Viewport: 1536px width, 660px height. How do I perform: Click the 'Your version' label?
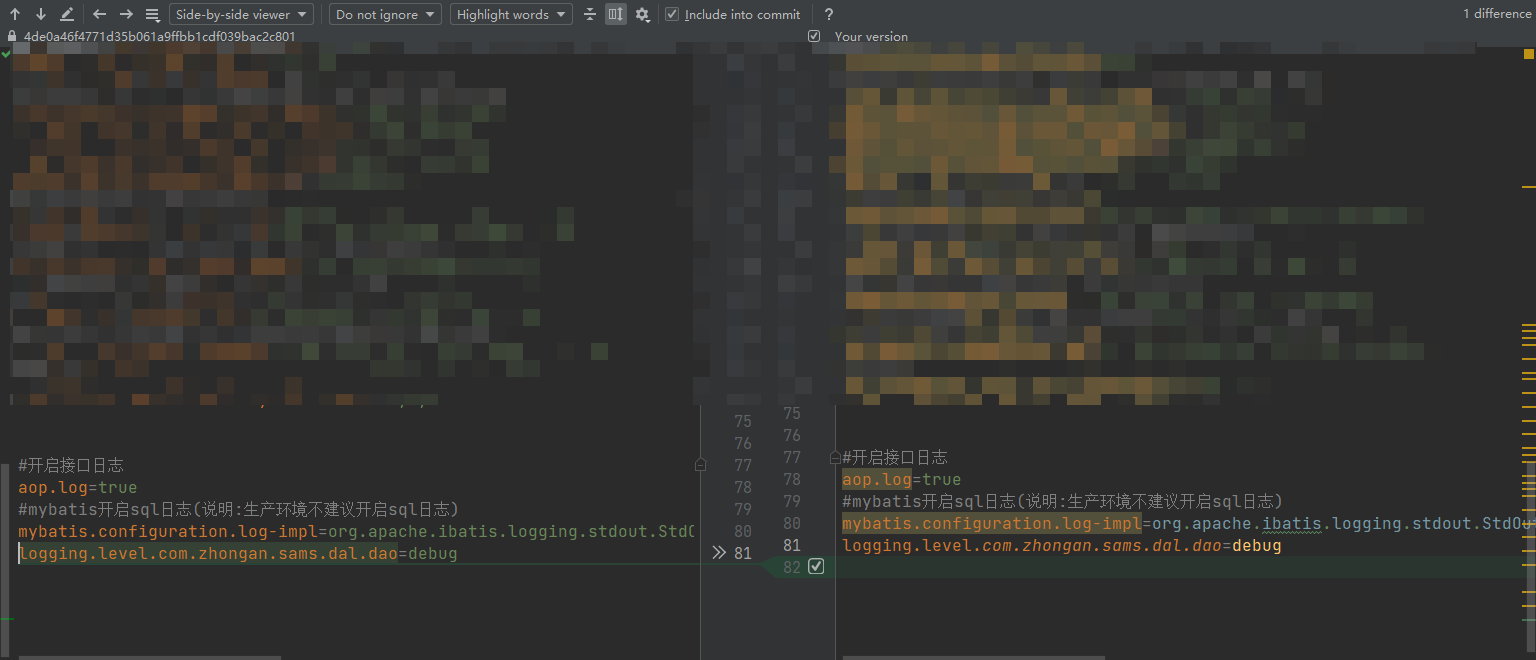[x=871, y=36]
